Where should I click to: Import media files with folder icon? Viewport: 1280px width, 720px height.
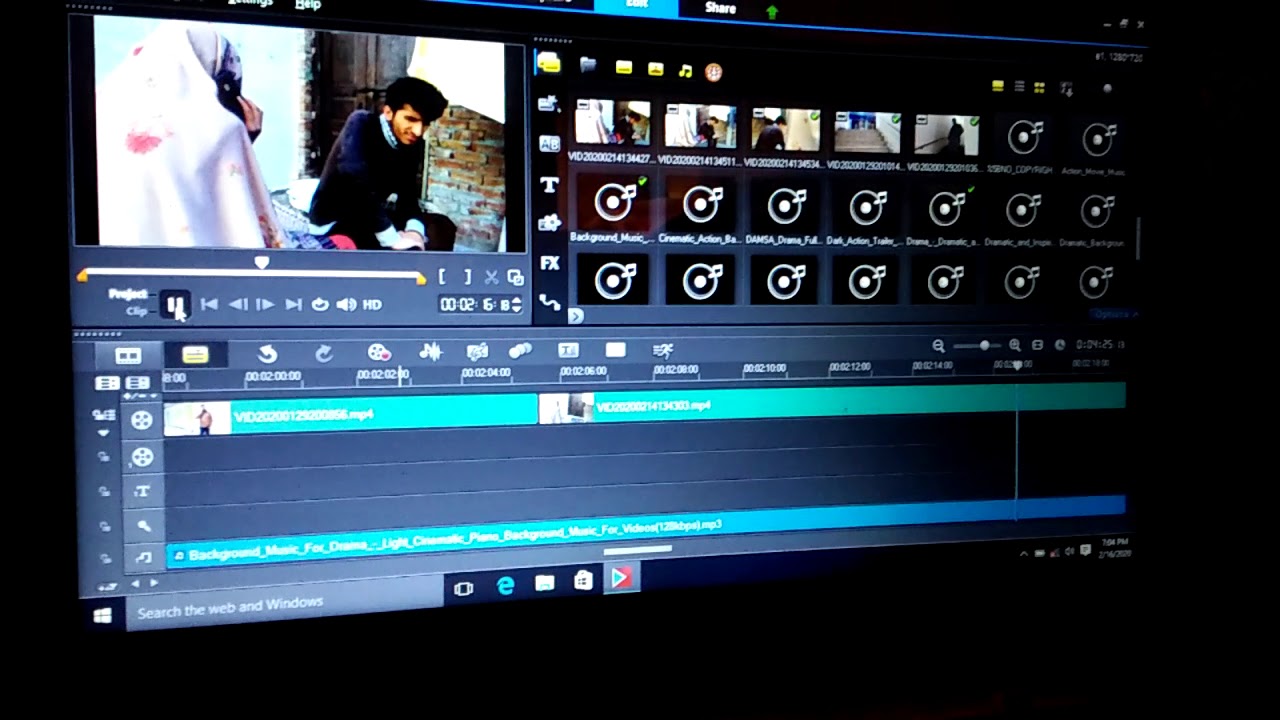pos(588,66)
